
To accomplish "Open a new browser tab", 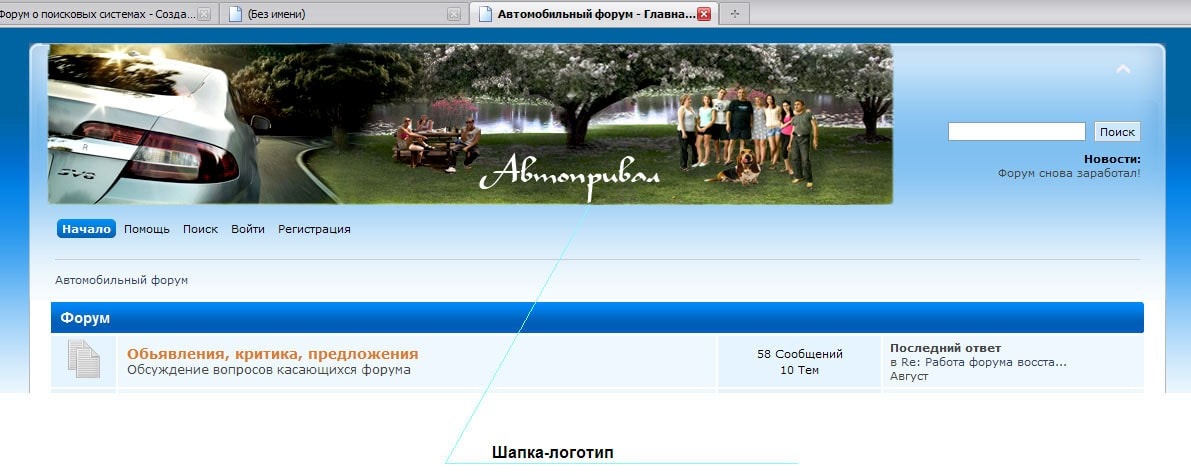I will click(734, 14).
